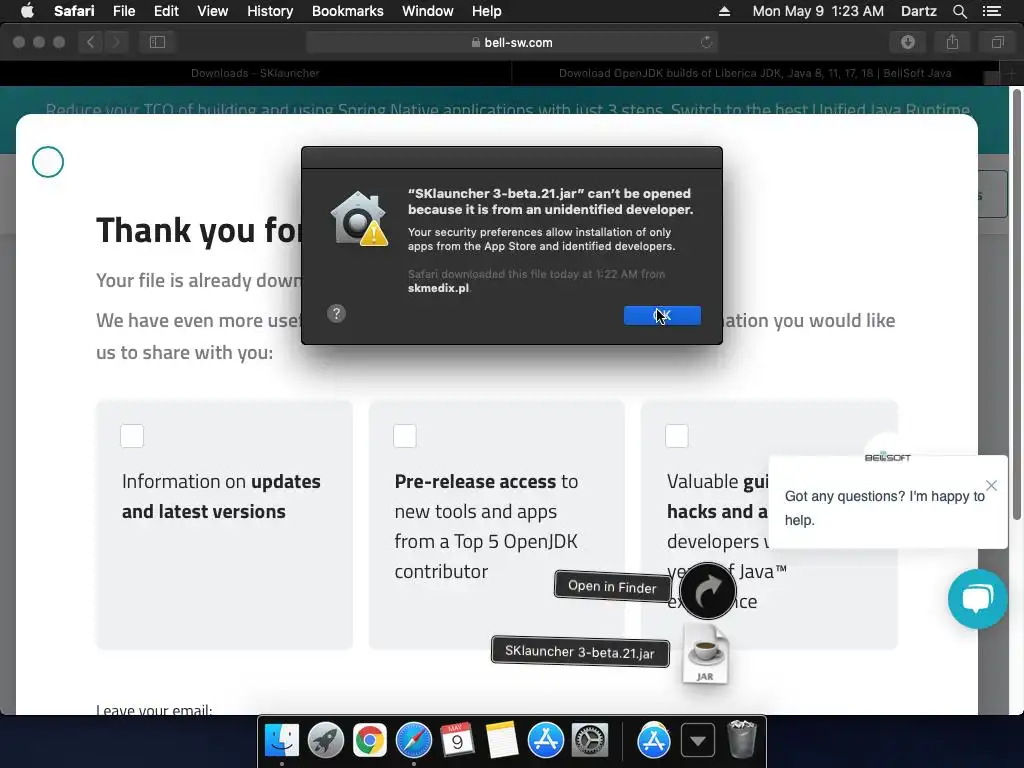Open the Safari menu
The image size is (1024, 768).
(74, 11)
